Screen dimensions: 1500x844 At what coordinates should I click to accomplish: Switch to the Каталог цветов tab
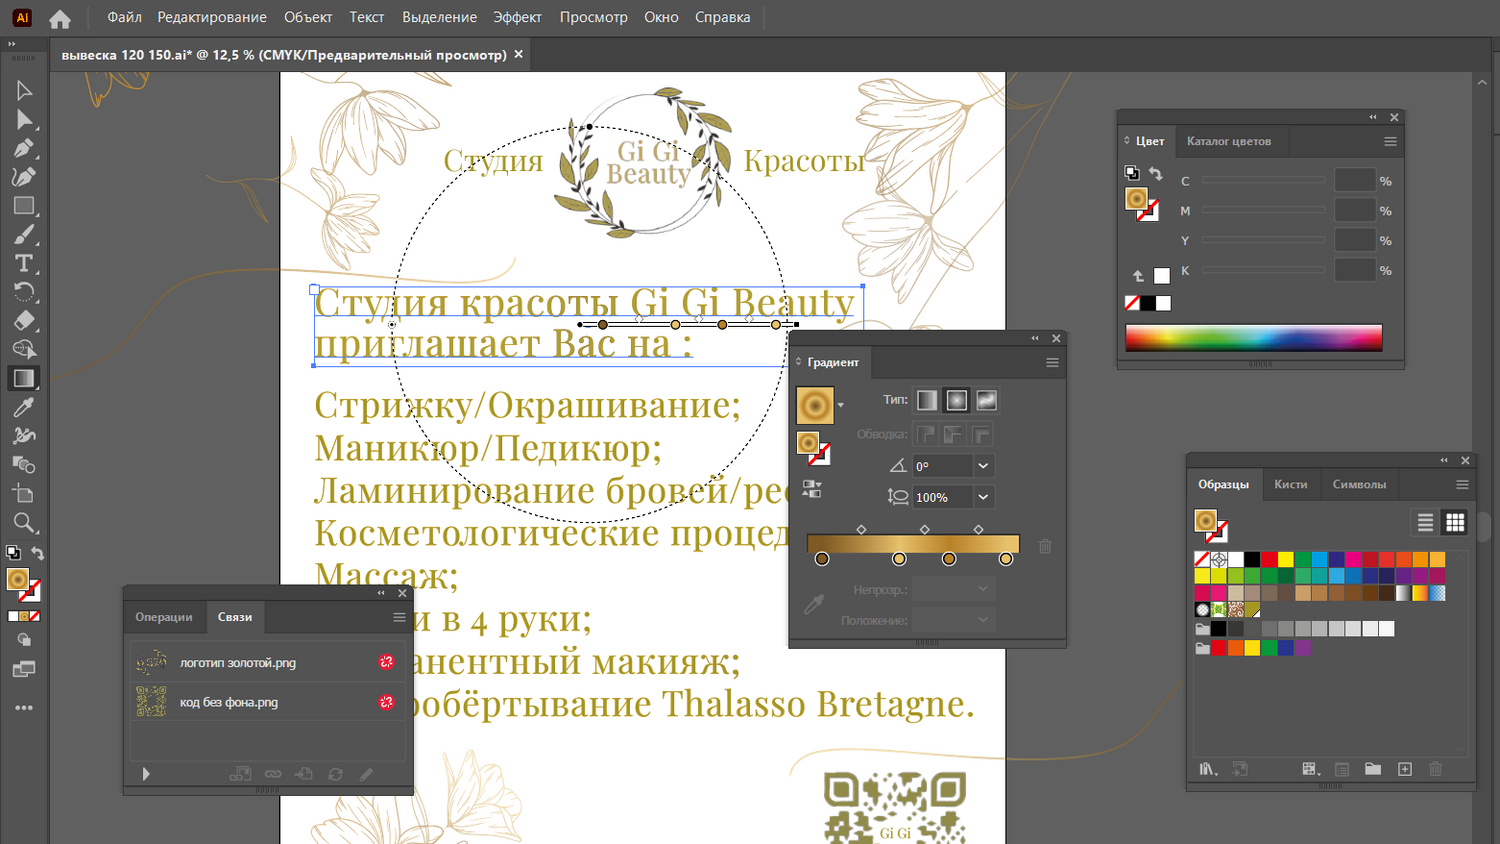tap(1229, 141)
